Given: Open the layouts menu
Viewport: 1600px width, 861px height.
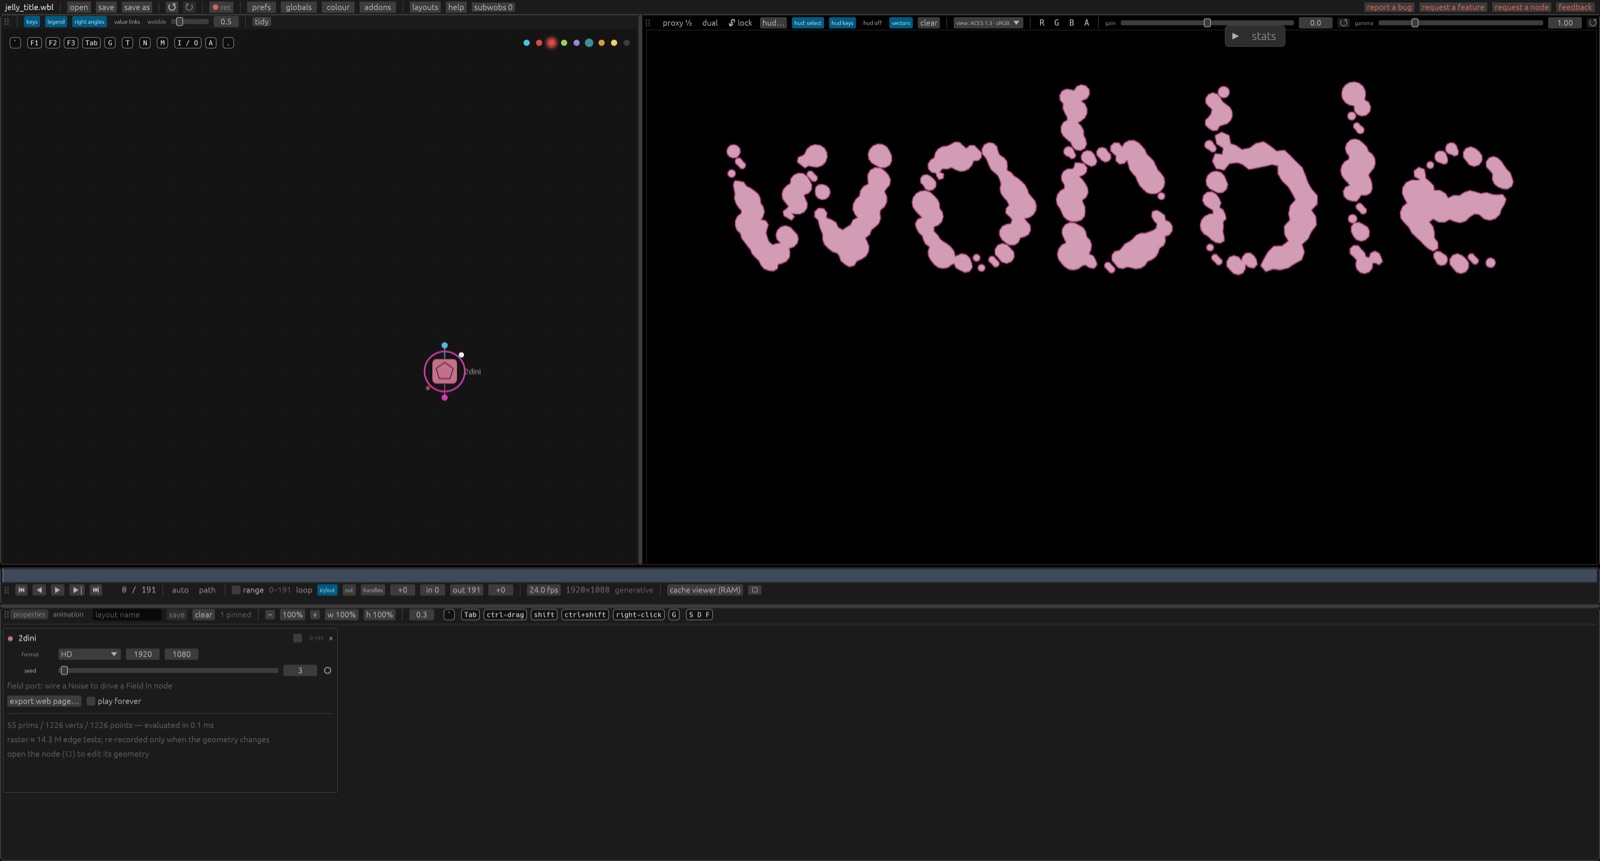Looking at the screenshot, I should coord(425,7).
